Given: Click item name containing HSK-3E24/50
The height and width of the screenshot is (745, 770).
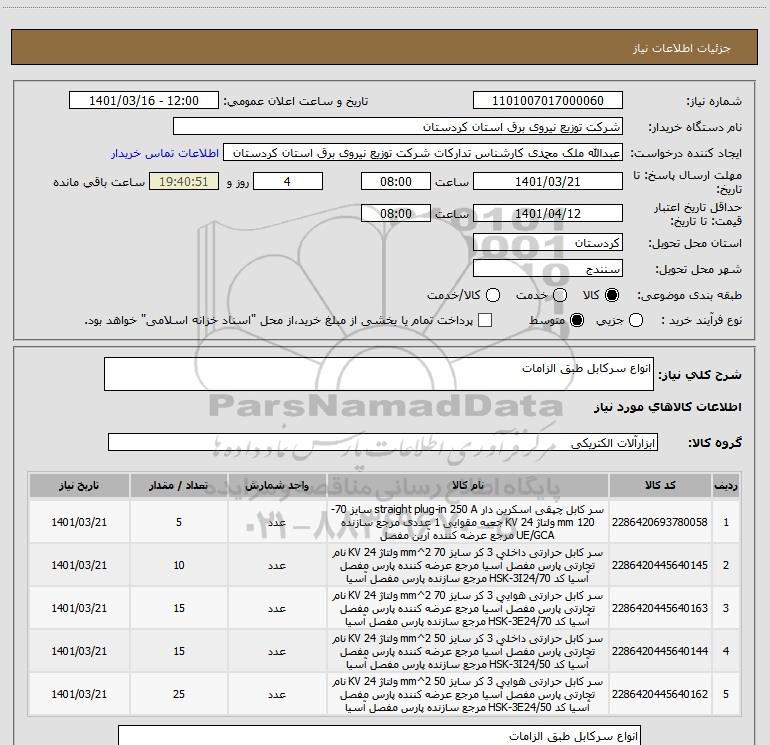Looking at the screenshot, I should (468, 694).
